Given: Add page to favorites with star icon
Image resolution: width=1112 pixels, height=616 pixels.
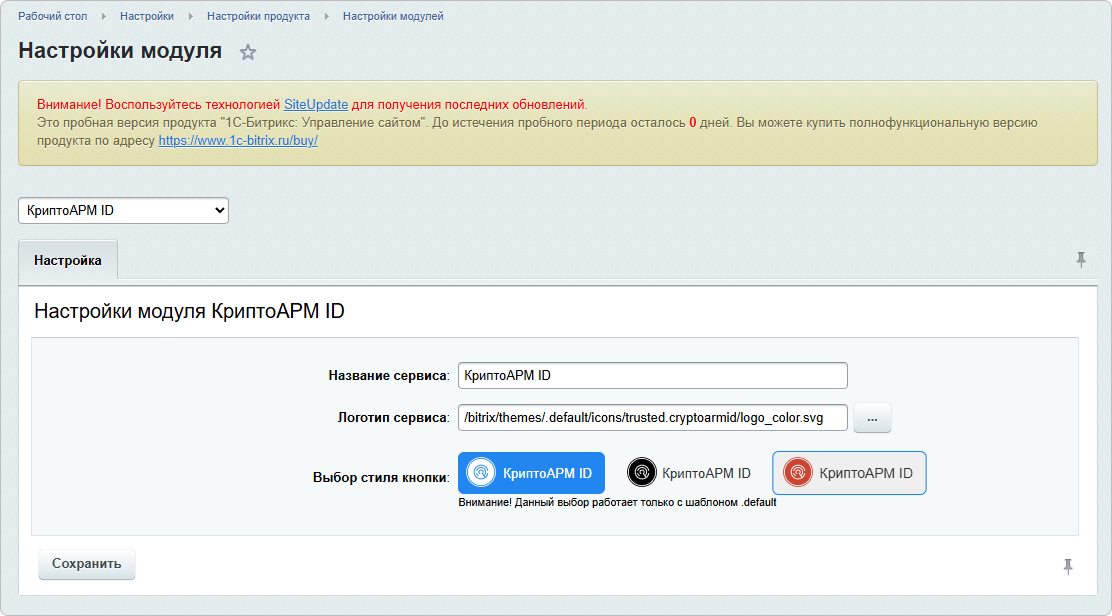Looking at the screenshot, I should coord(248,52).
